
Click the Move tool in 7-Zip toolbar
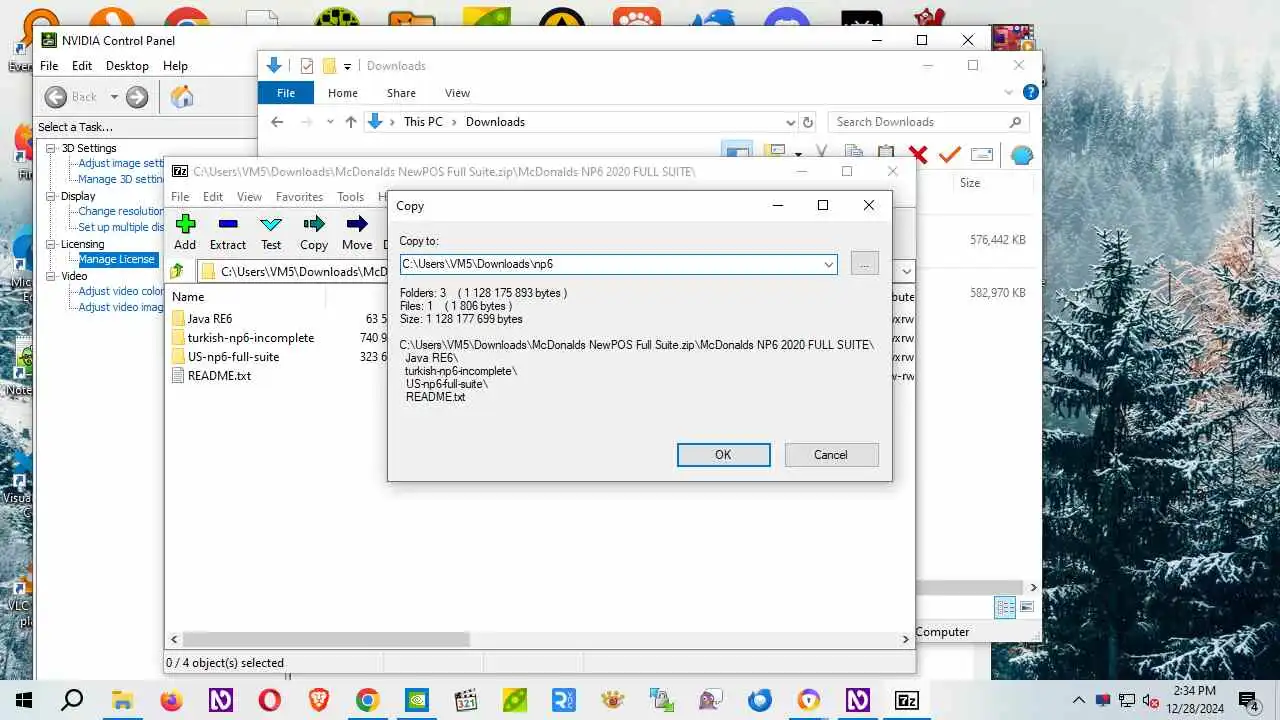coord(357,232)
